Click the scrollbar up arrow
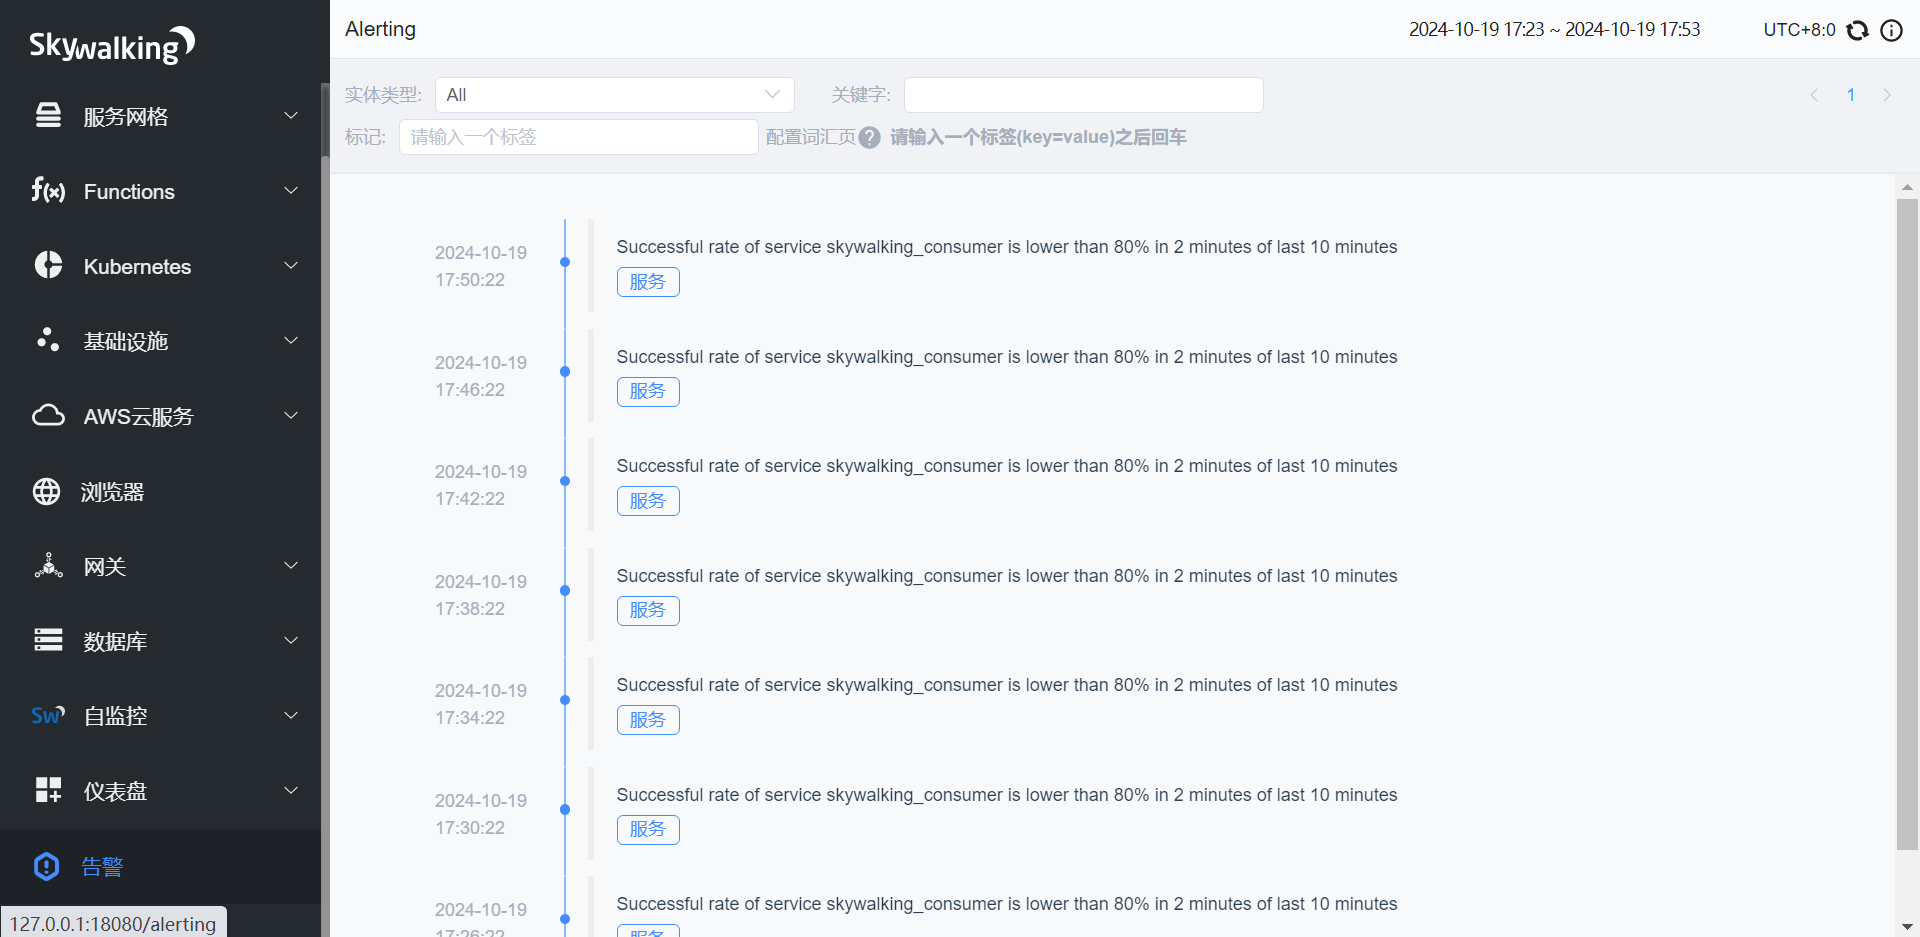The height and width of the screenshot is (937, 1920). coord(1907,187)
